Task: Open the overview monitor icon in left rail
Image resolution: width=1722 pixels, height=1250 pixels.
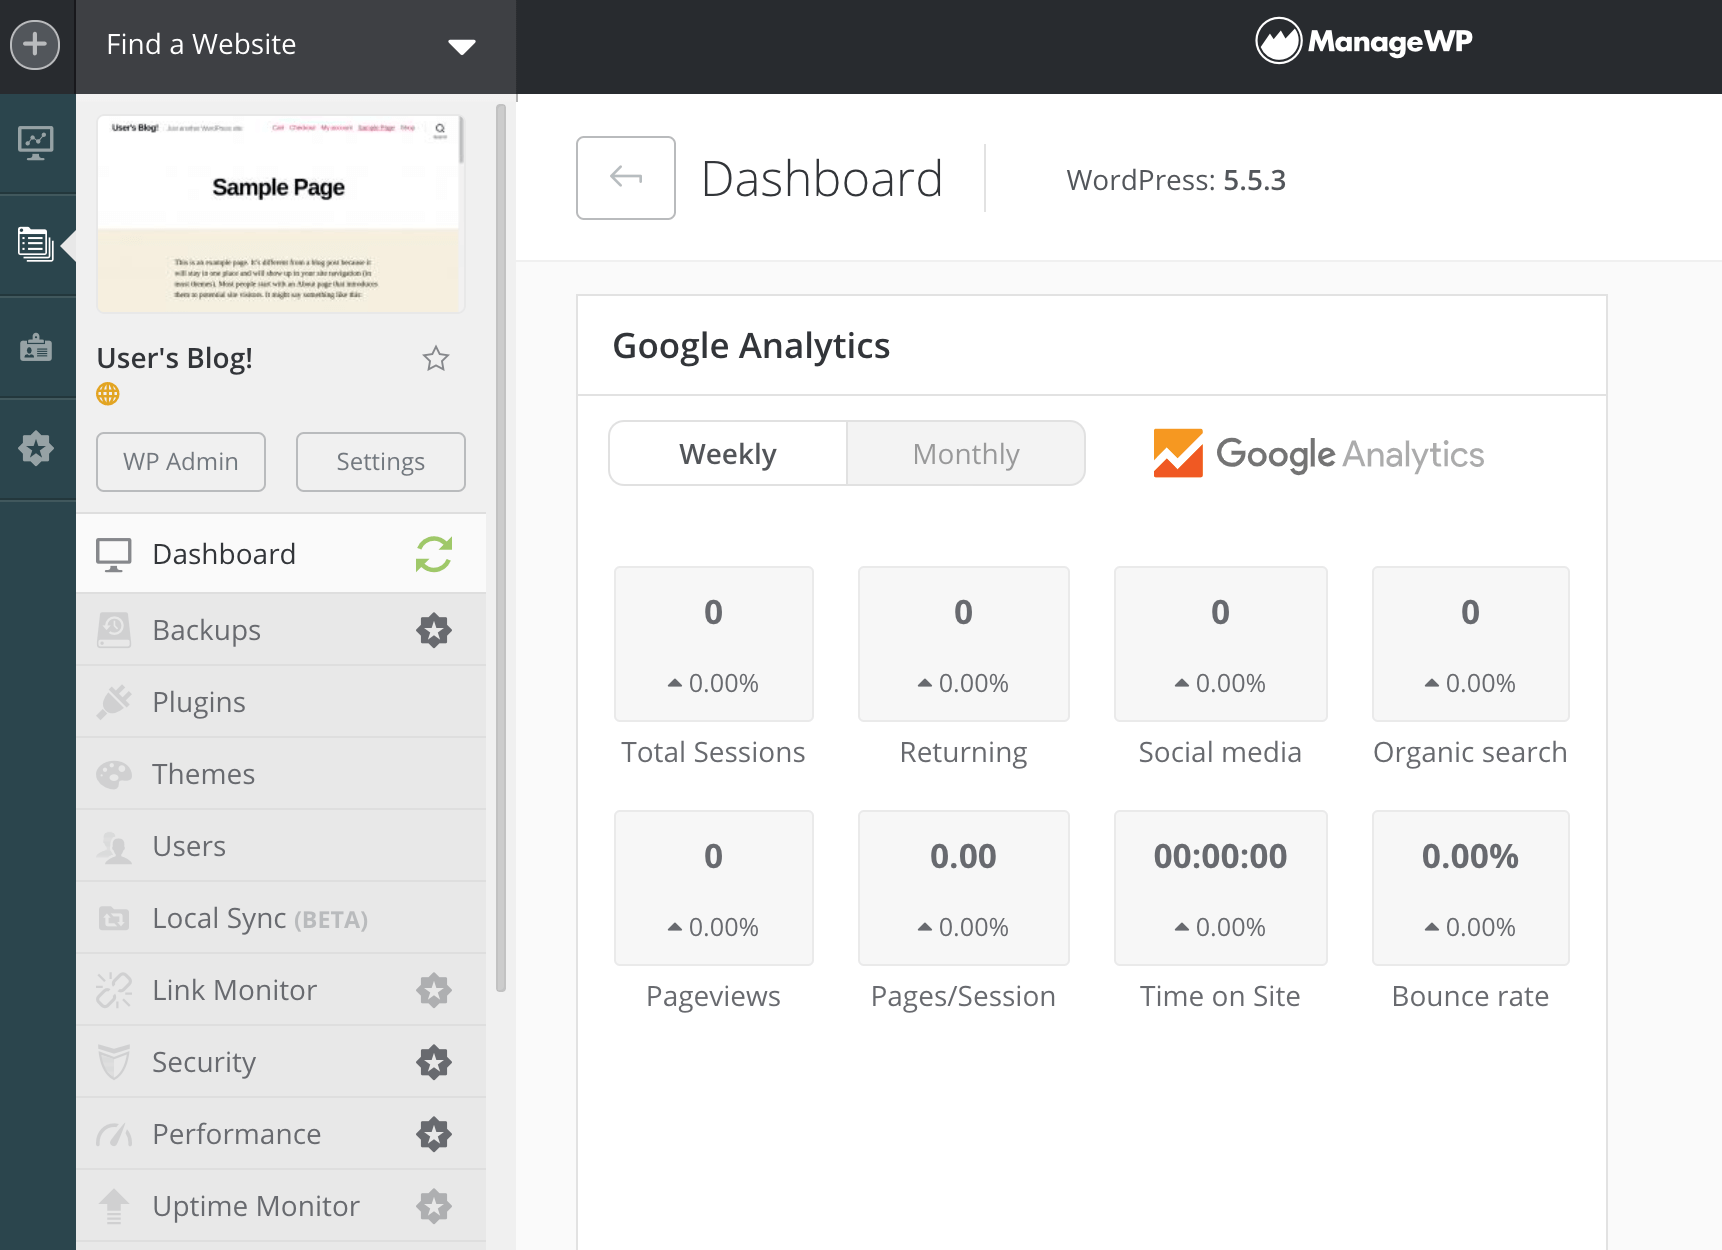Action: pos(36,143)
